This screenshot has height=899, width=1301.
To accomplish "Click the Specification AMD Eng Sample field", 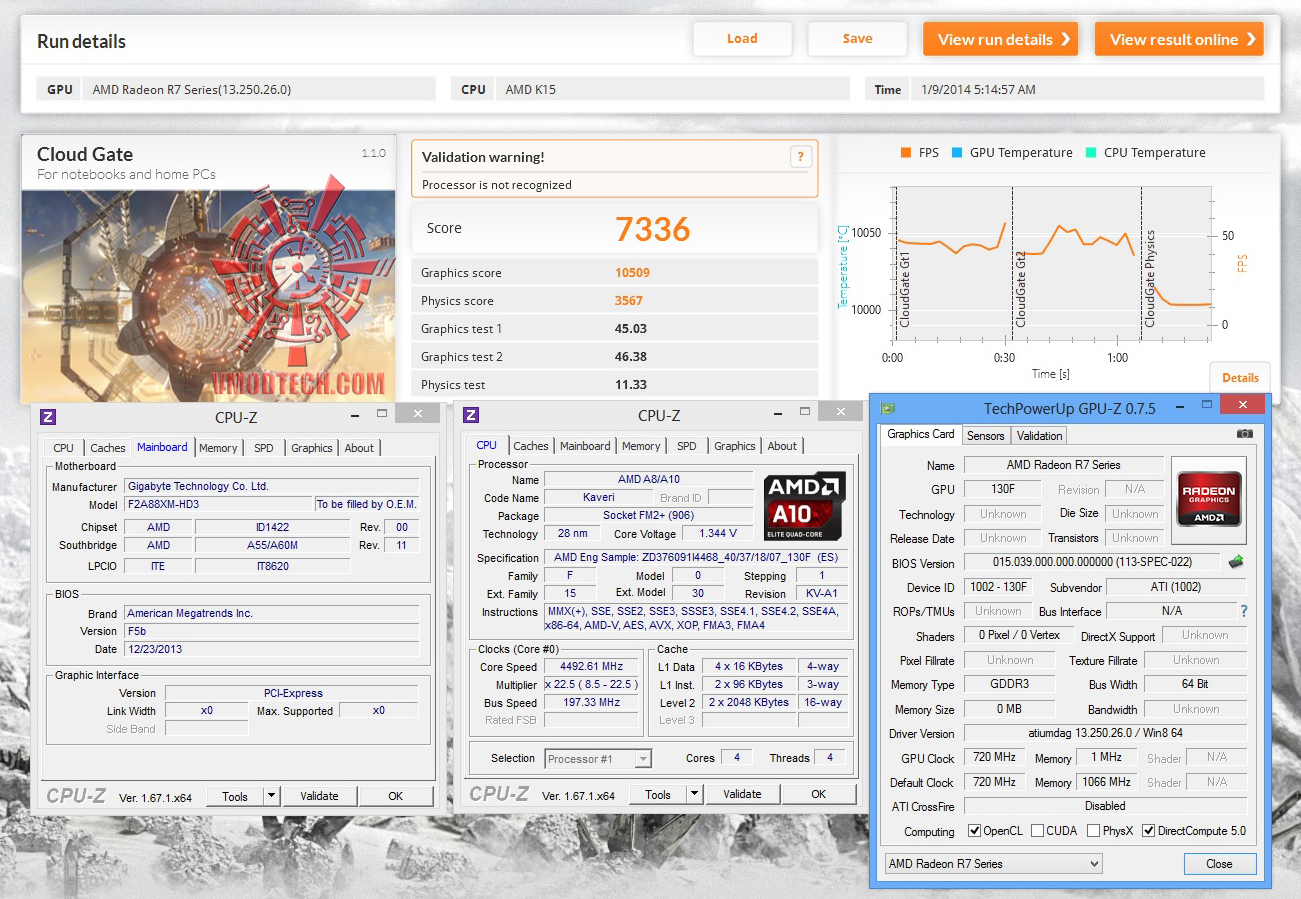I will tap(697, 558).
